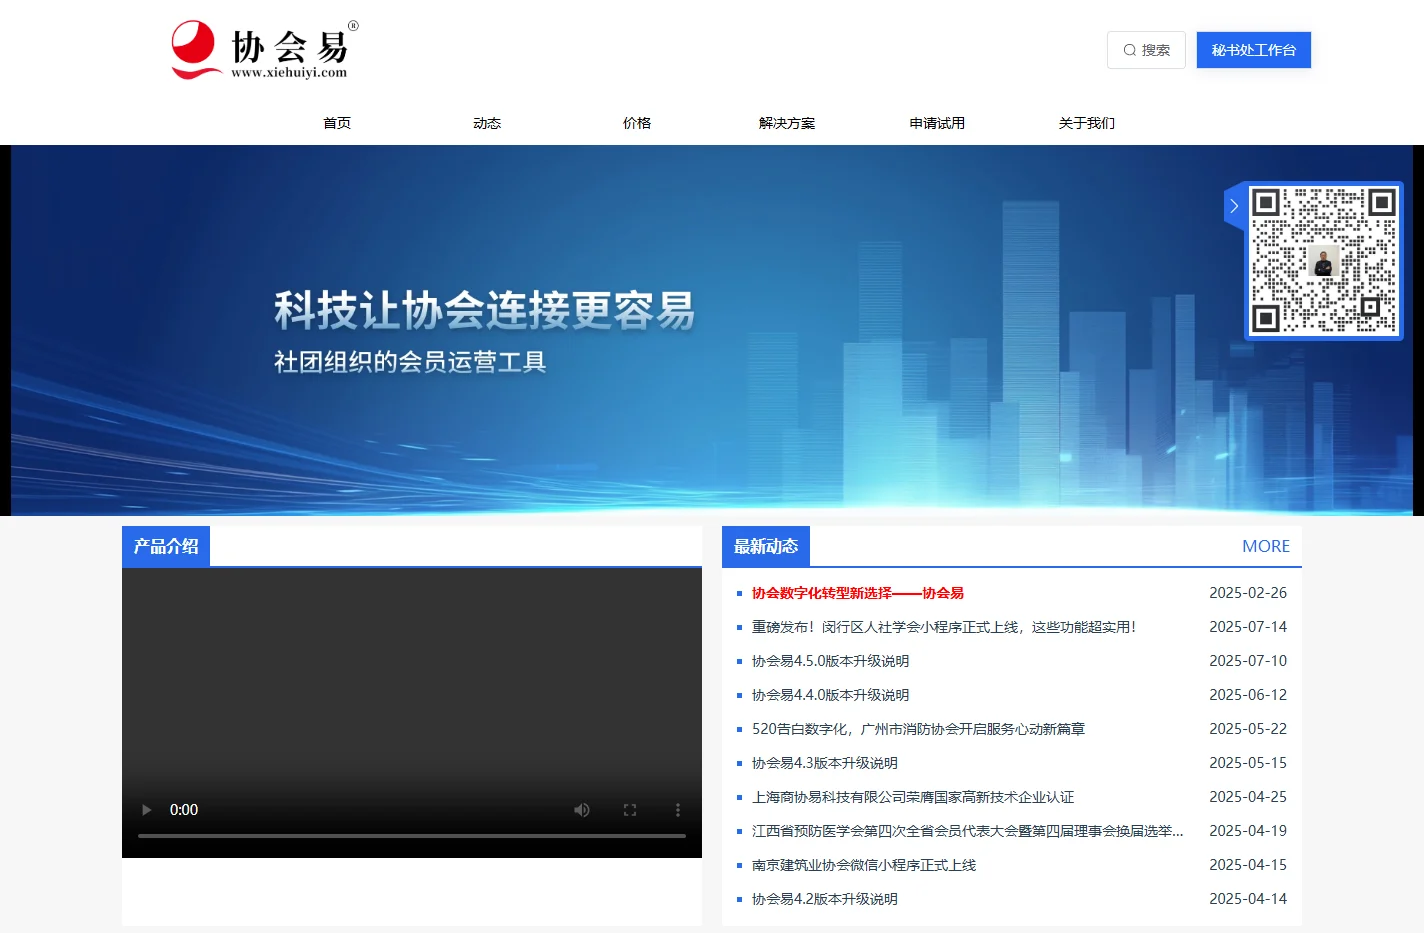Click the 协会易 logo

[265, 50]
